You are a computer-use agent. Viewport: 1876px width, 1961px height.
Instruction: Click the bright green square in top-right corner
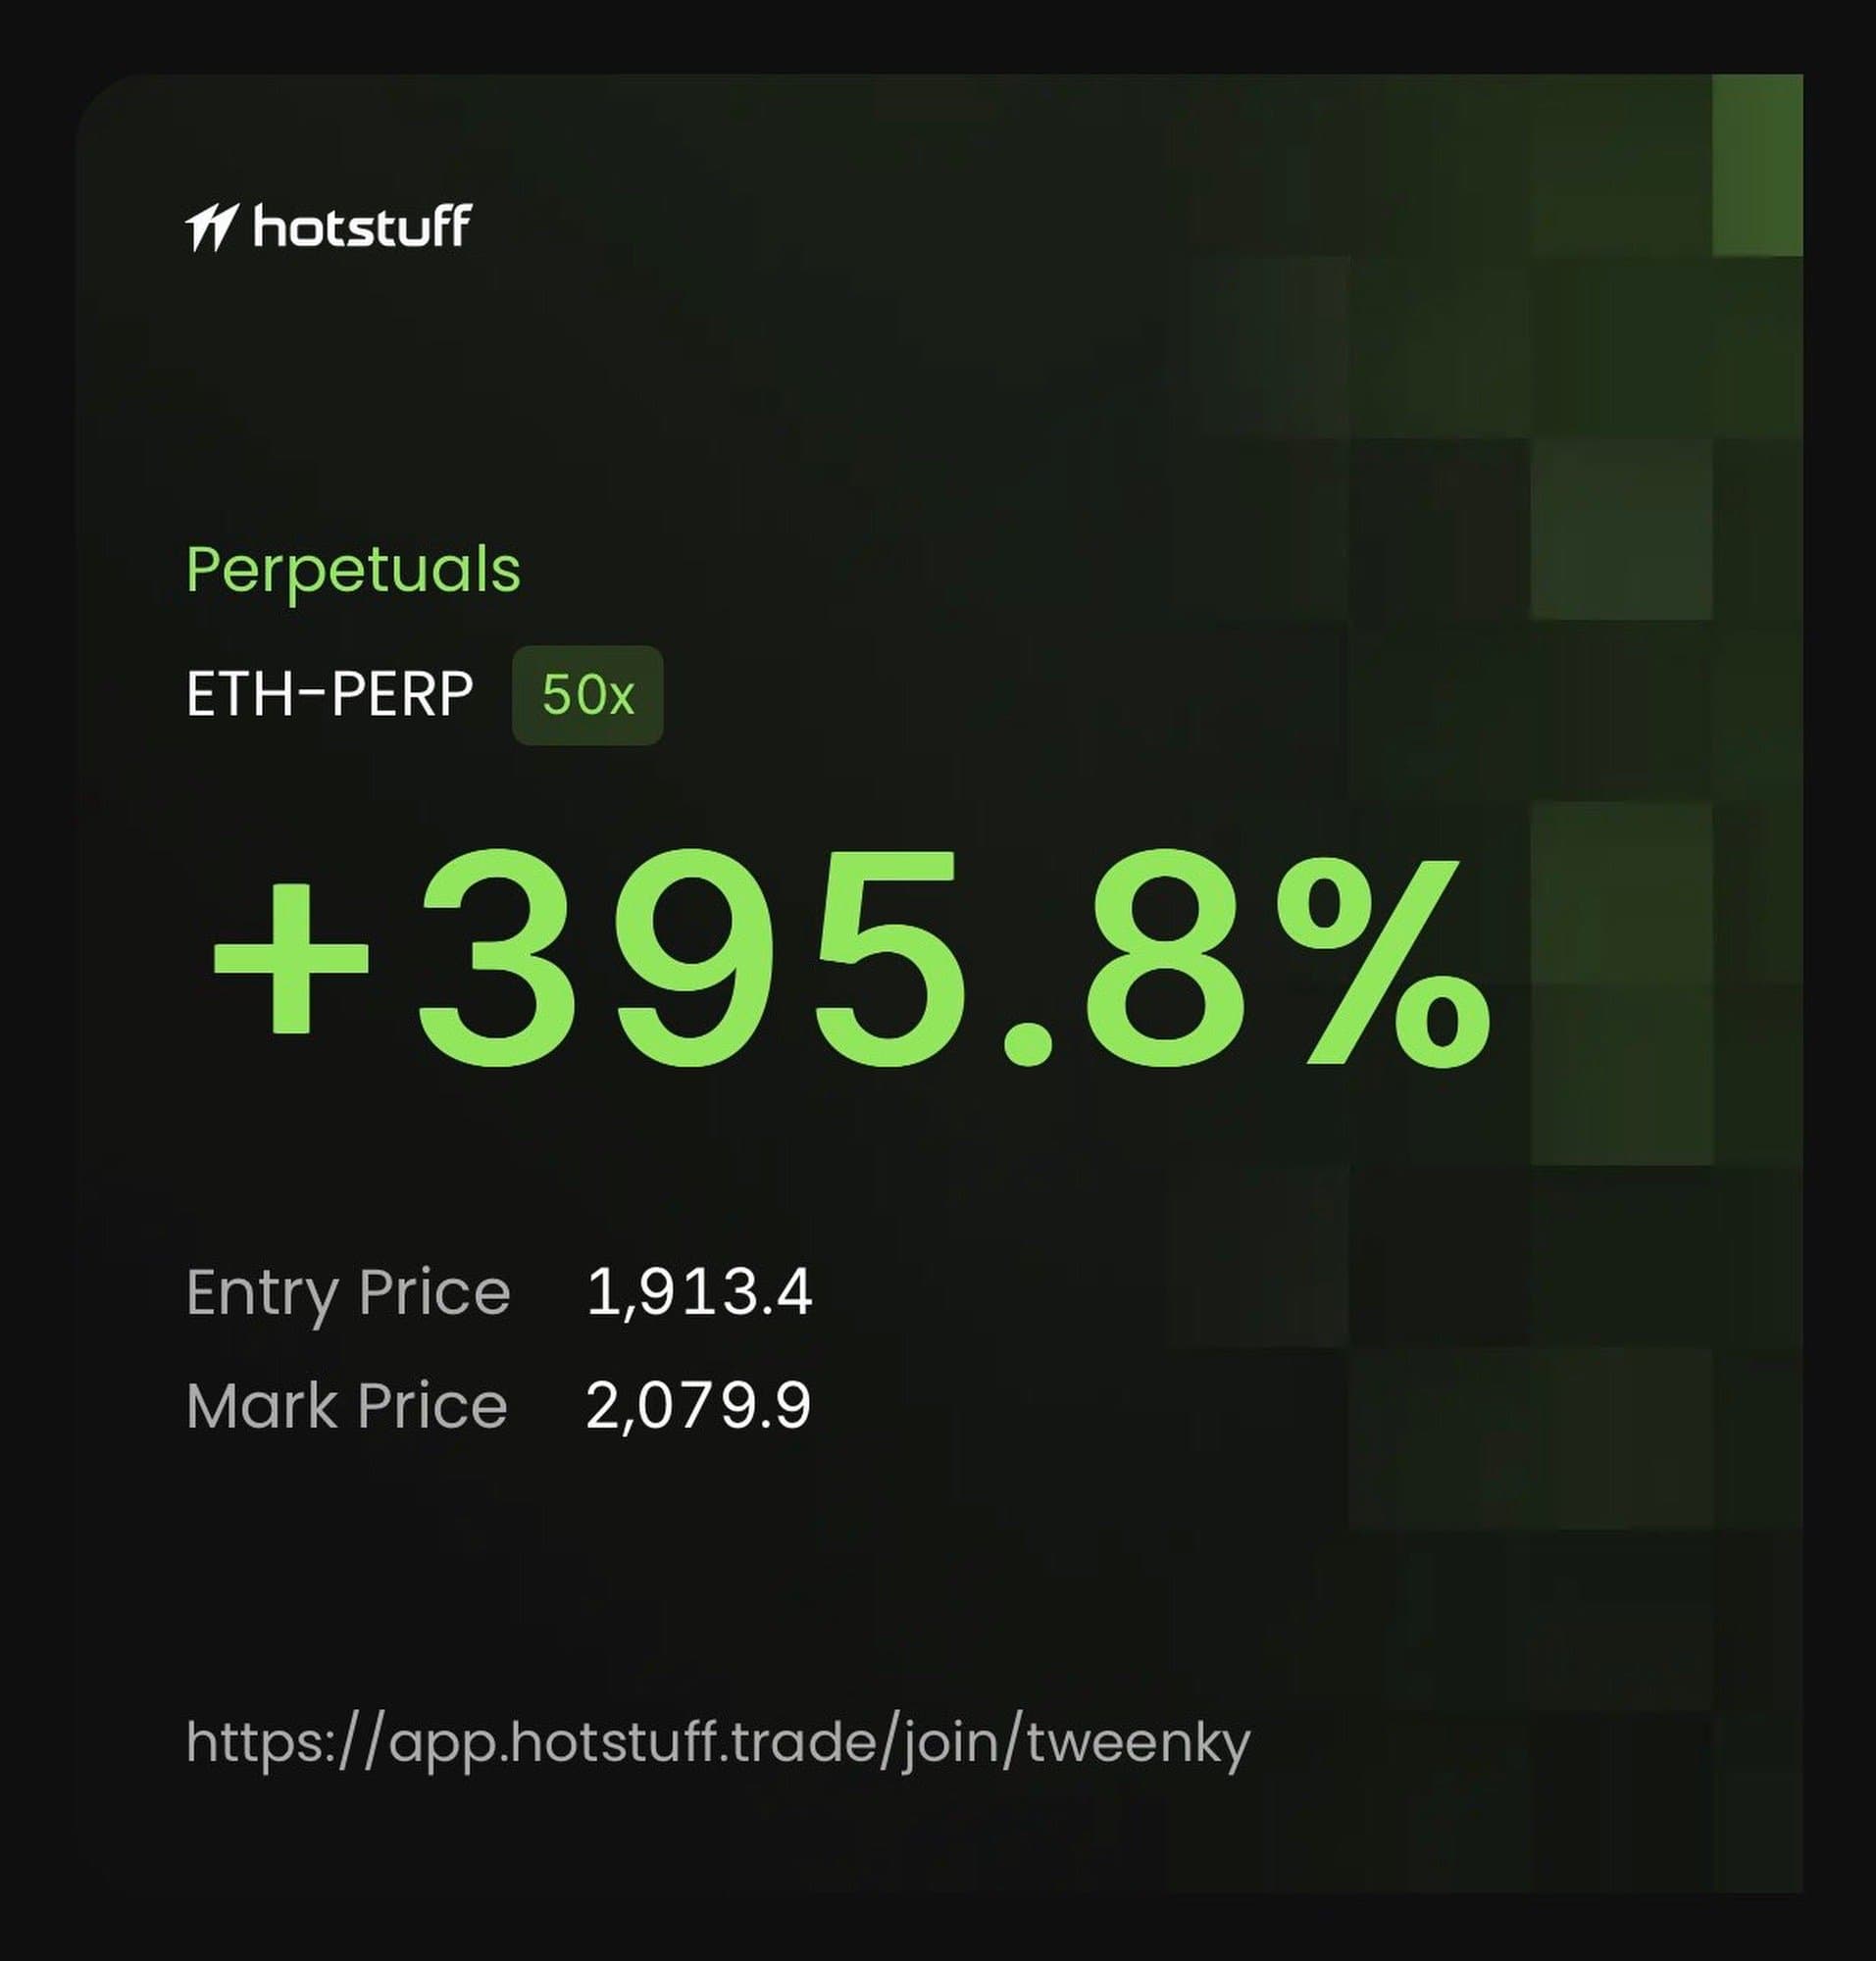(x=1757, y=165)
